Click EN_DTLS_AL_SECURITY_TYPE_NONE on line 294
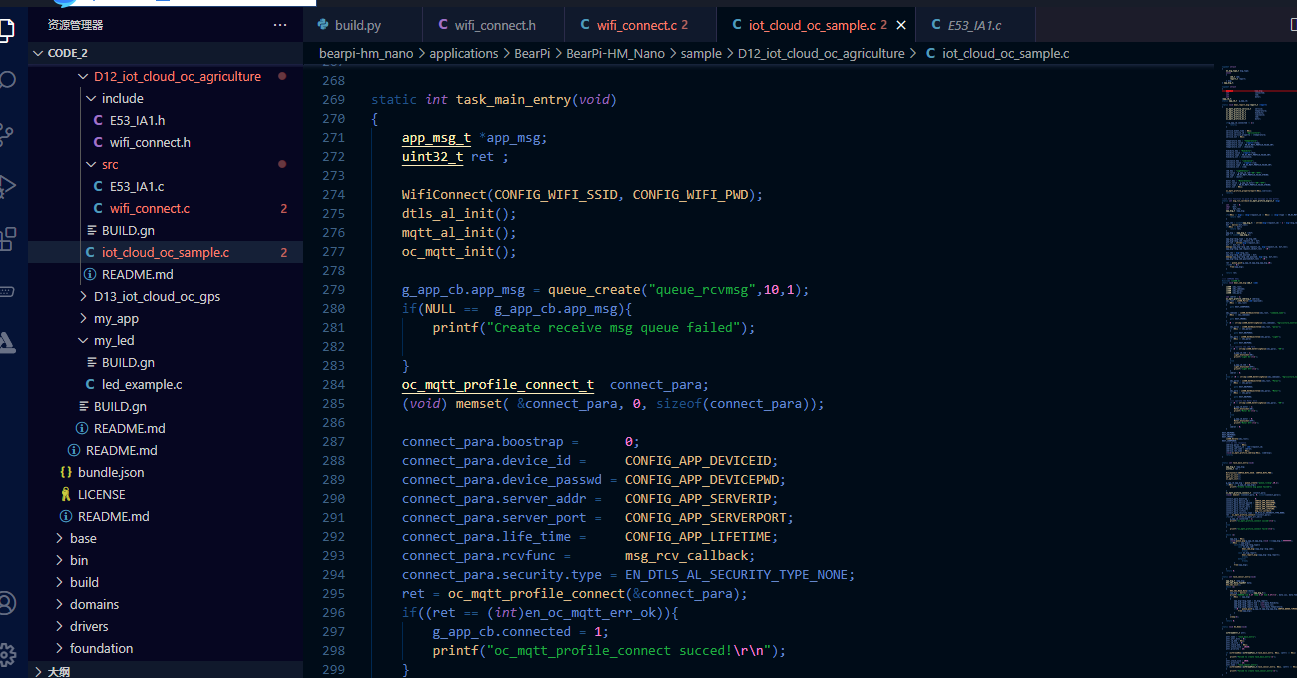Viewport: 1297px width, 678px height. (736, 574)
